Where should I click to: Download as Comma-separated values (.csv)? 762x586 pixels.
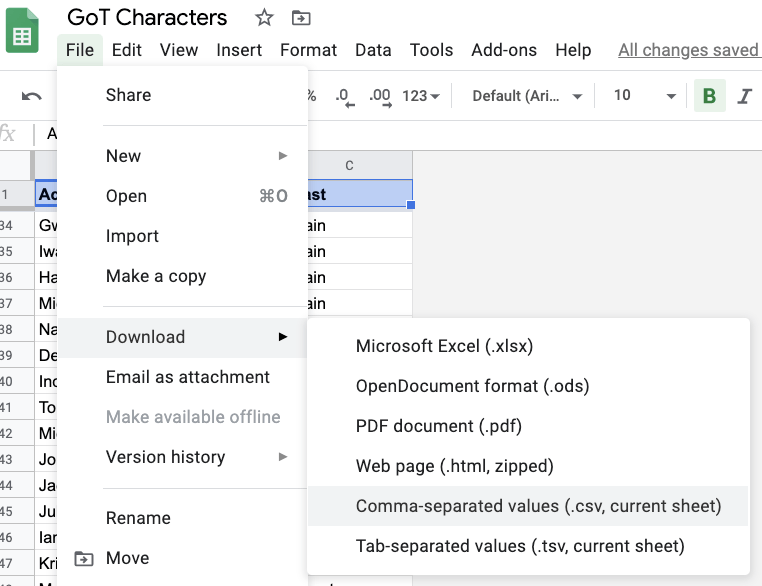coord(528,506)
